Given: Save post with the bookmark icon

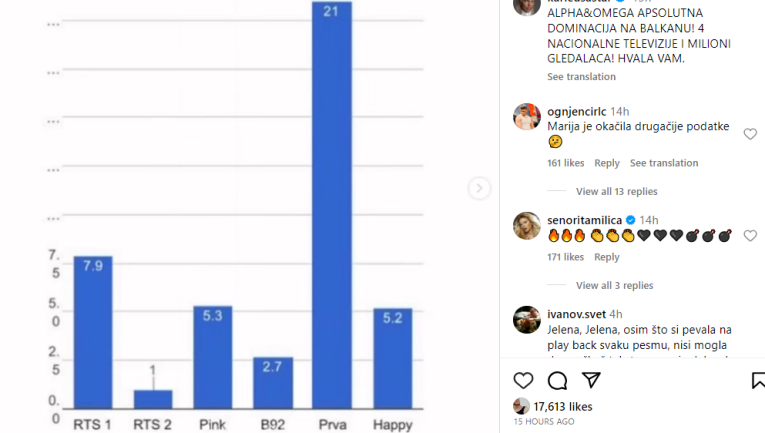Looking at the screenshot, I should (x=759, y=380).
